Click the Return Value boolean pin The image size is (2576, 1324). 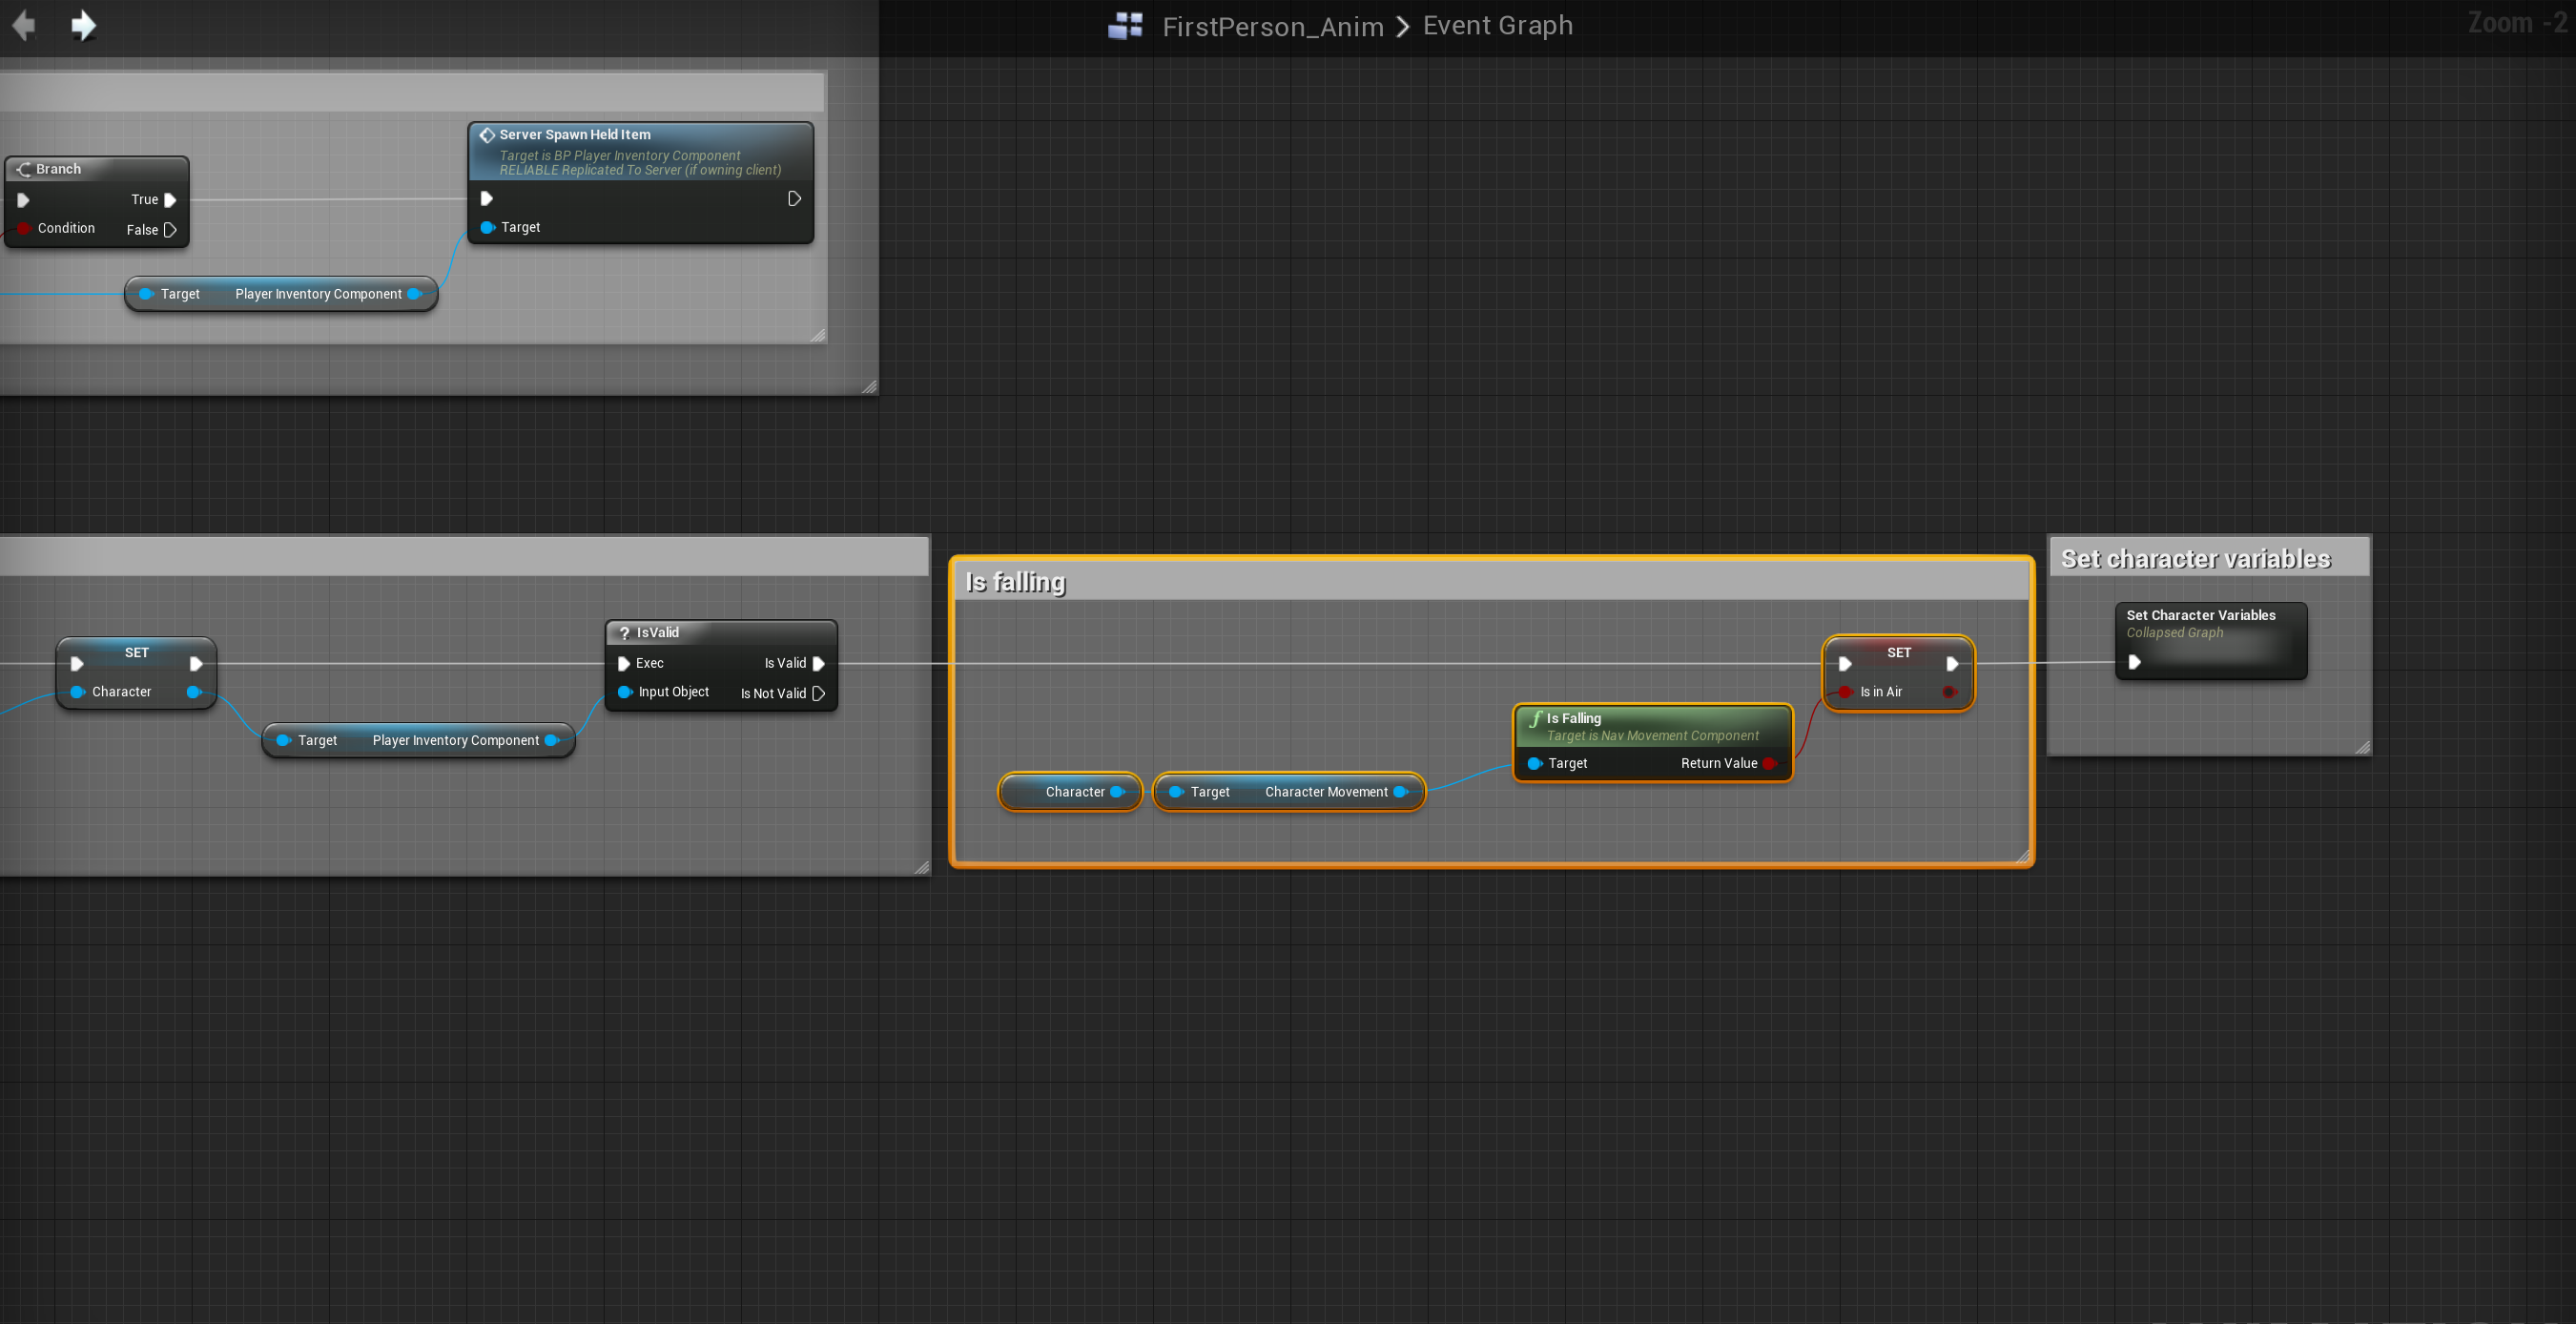click(x=1769, y=763)
